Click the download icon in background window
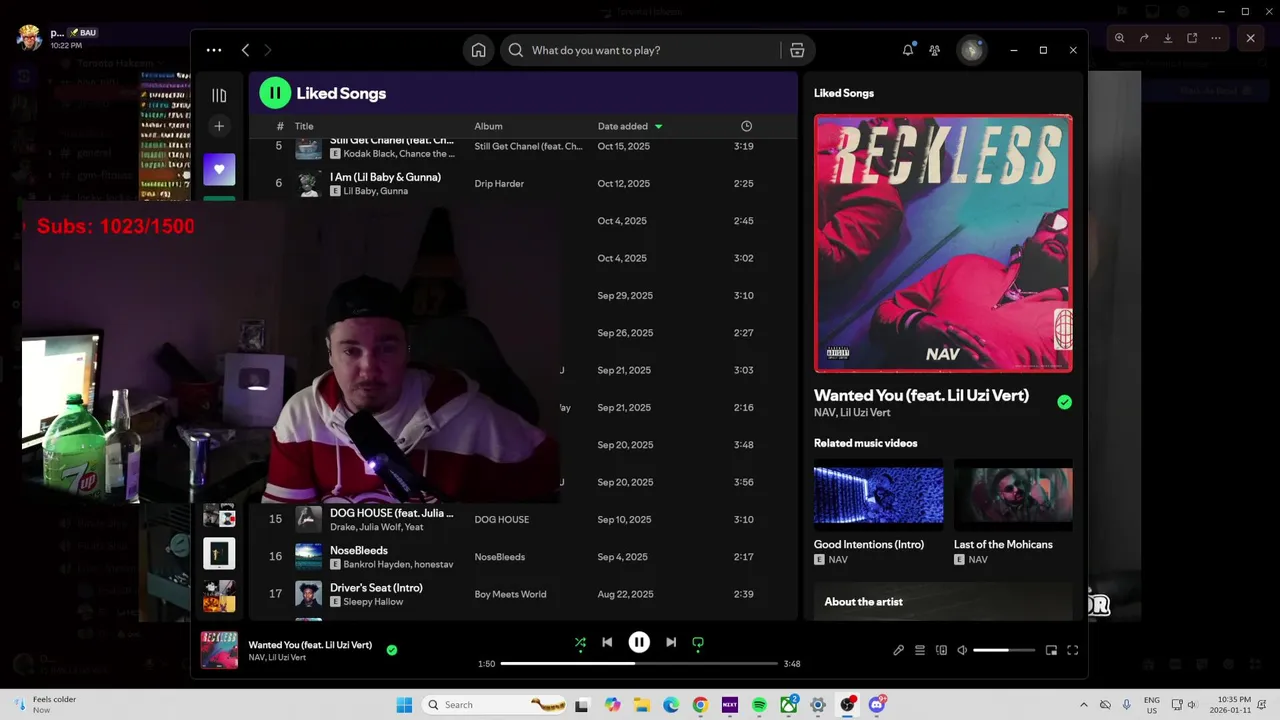The width and height of the screenshot is (1280, 720). [1168, 38]
